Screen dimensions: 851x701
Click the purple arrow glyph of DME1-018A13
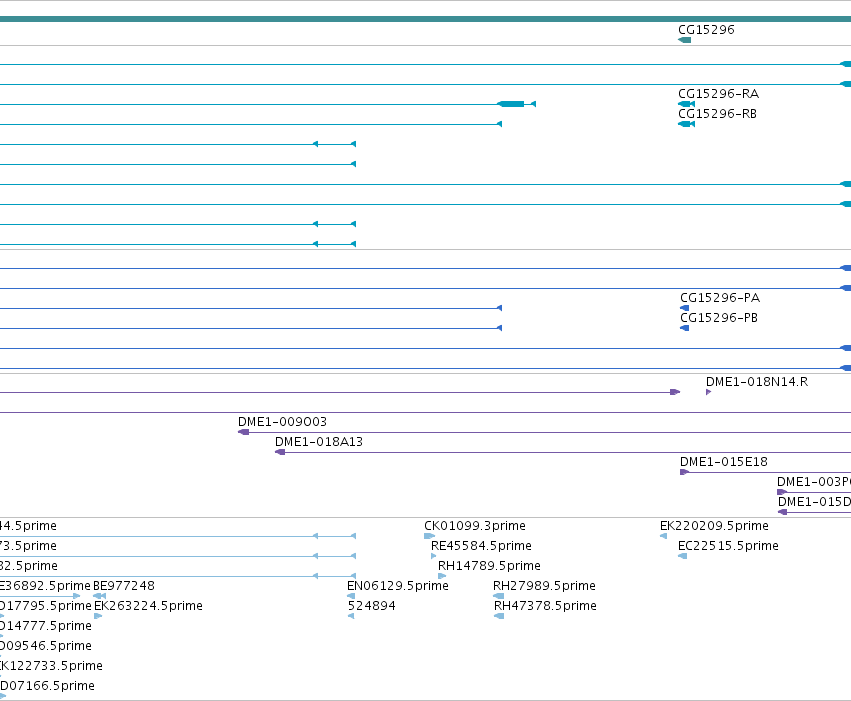pos(280,452)
